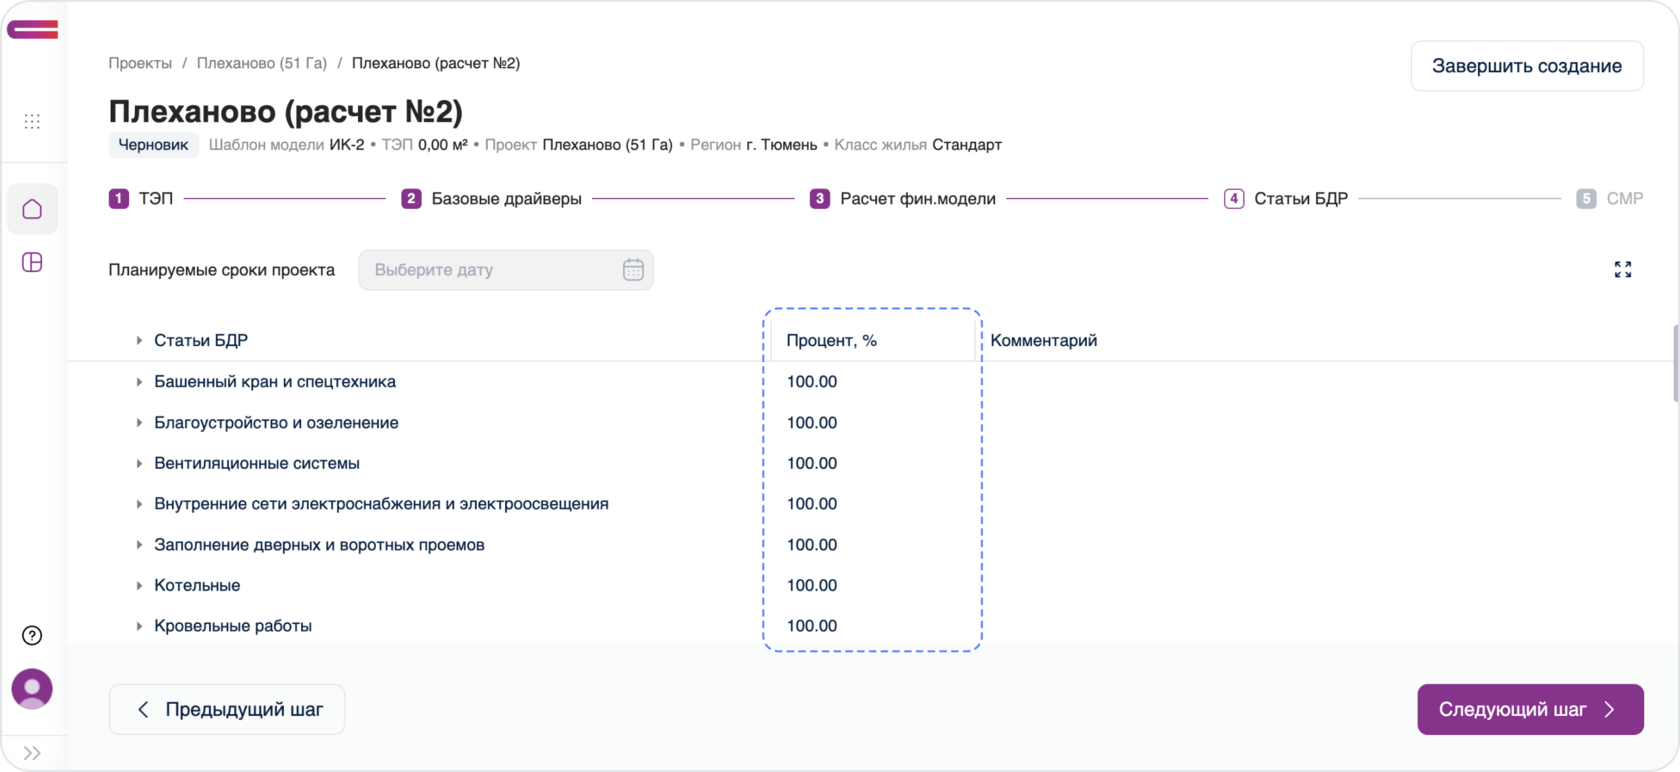Screen dimensions: 1680x772
Task: Go to step 1 ТЭП
Action: tap(142, 199)
